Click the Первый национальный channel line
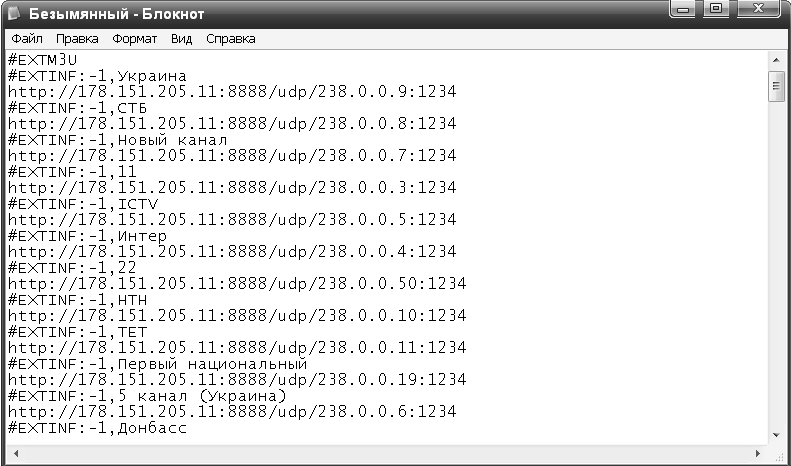Screen dimensions: 791x466 tap(158, 364)
